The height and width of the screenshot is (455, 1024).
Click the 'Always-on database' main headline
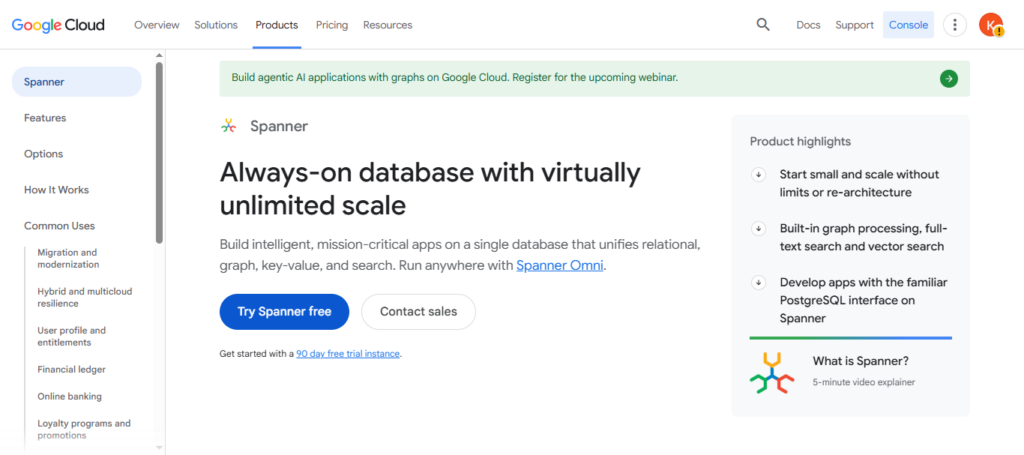(x=430, y=189)
